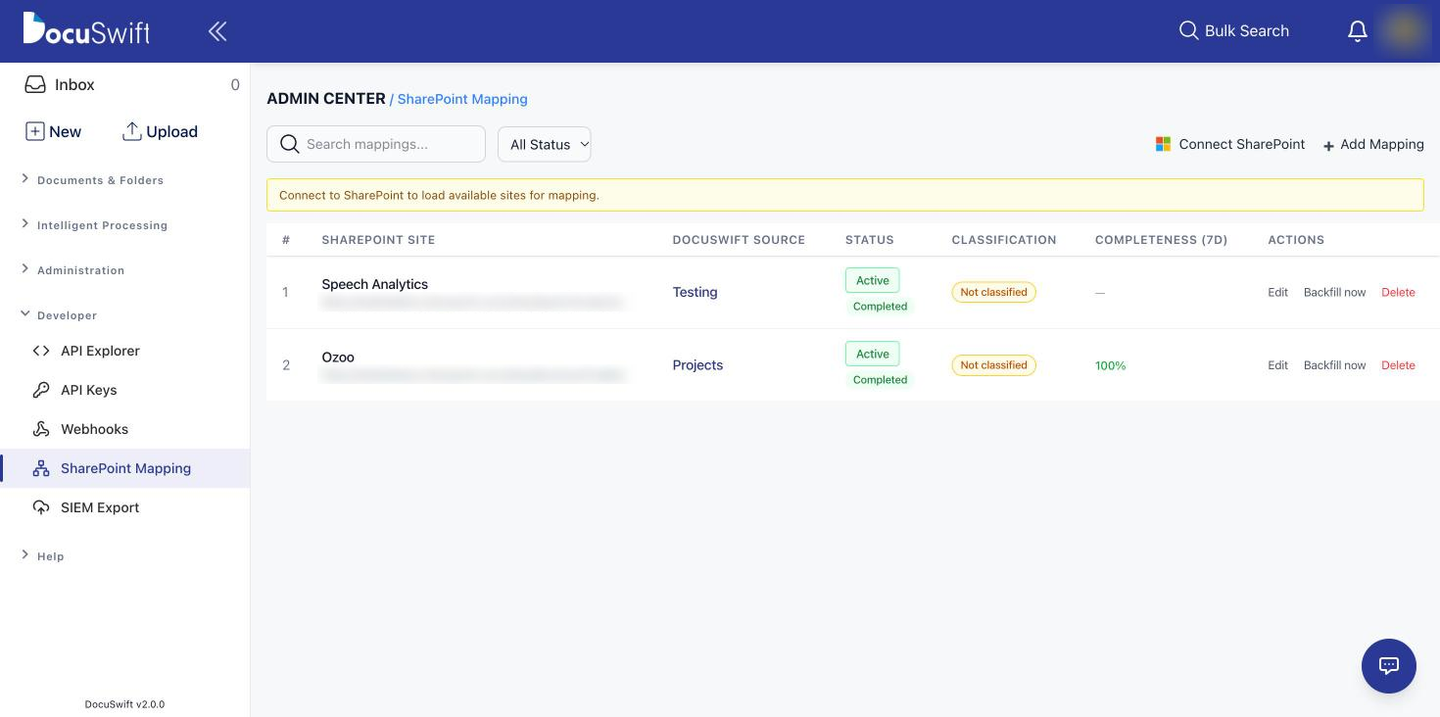The width and height of the screenshot is (1440, 717).
Task: Open notifications bell
Action: [1357, 31]
